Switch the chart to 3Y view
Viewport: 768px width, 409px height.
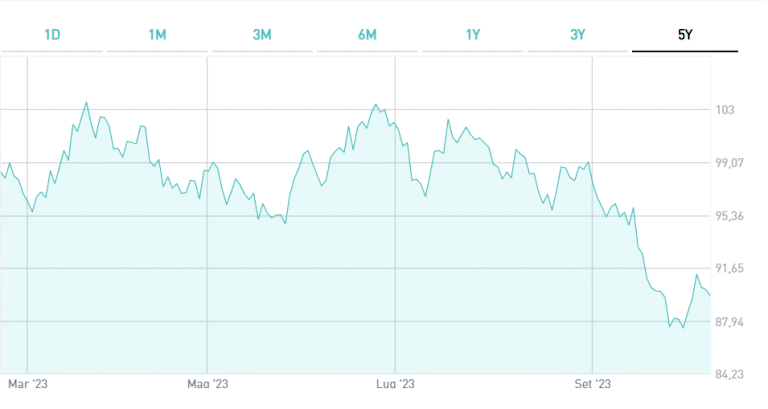pyautogui.click(x=578, y=35)
